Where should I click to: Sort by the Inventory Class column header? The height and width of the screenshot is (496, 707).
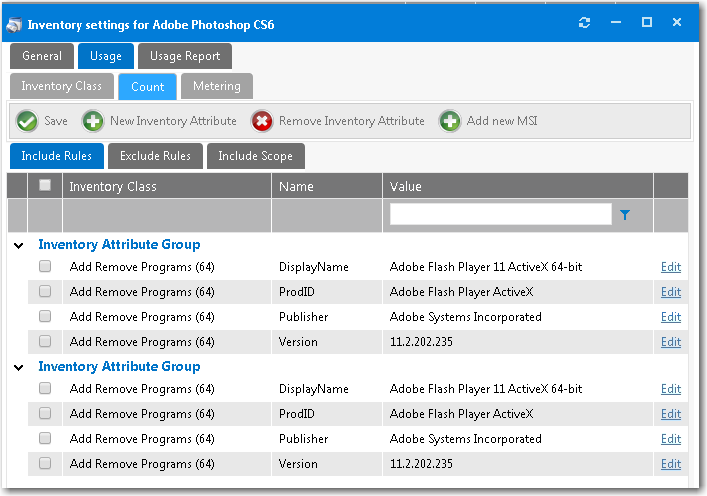point(113,186)
